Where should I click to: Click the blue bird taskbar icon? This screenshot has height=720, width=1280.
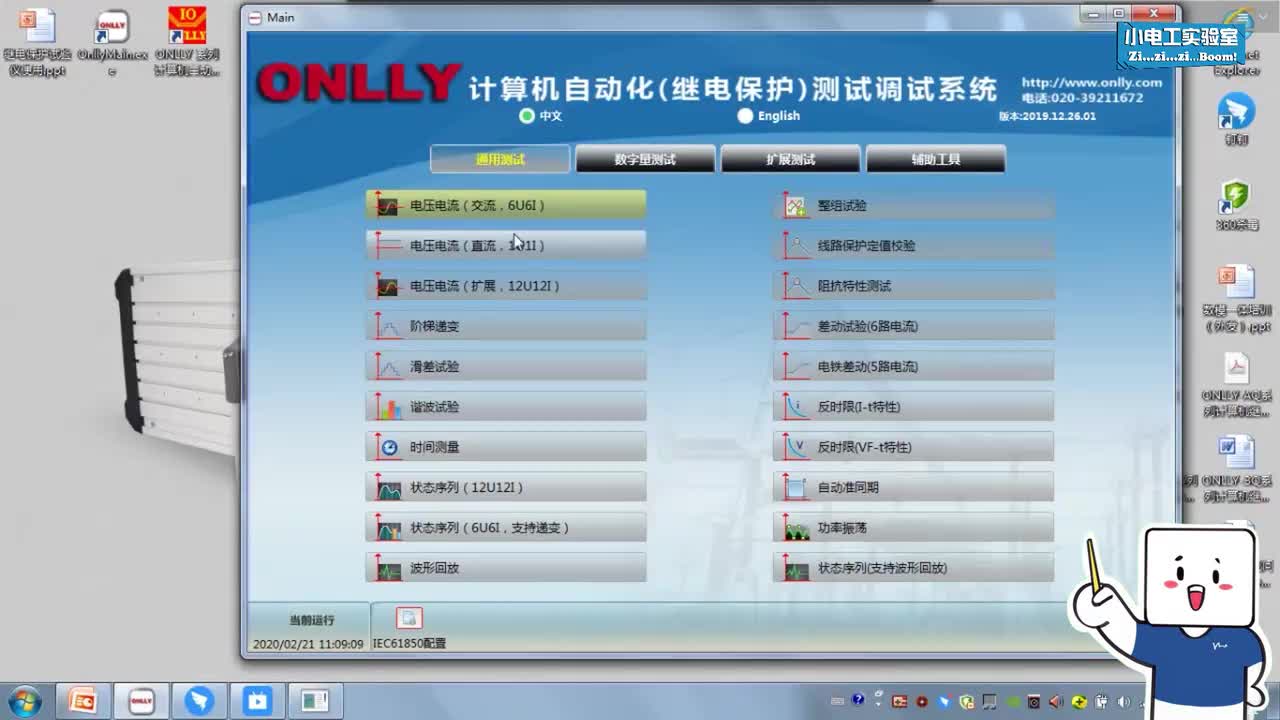(199, 701)
